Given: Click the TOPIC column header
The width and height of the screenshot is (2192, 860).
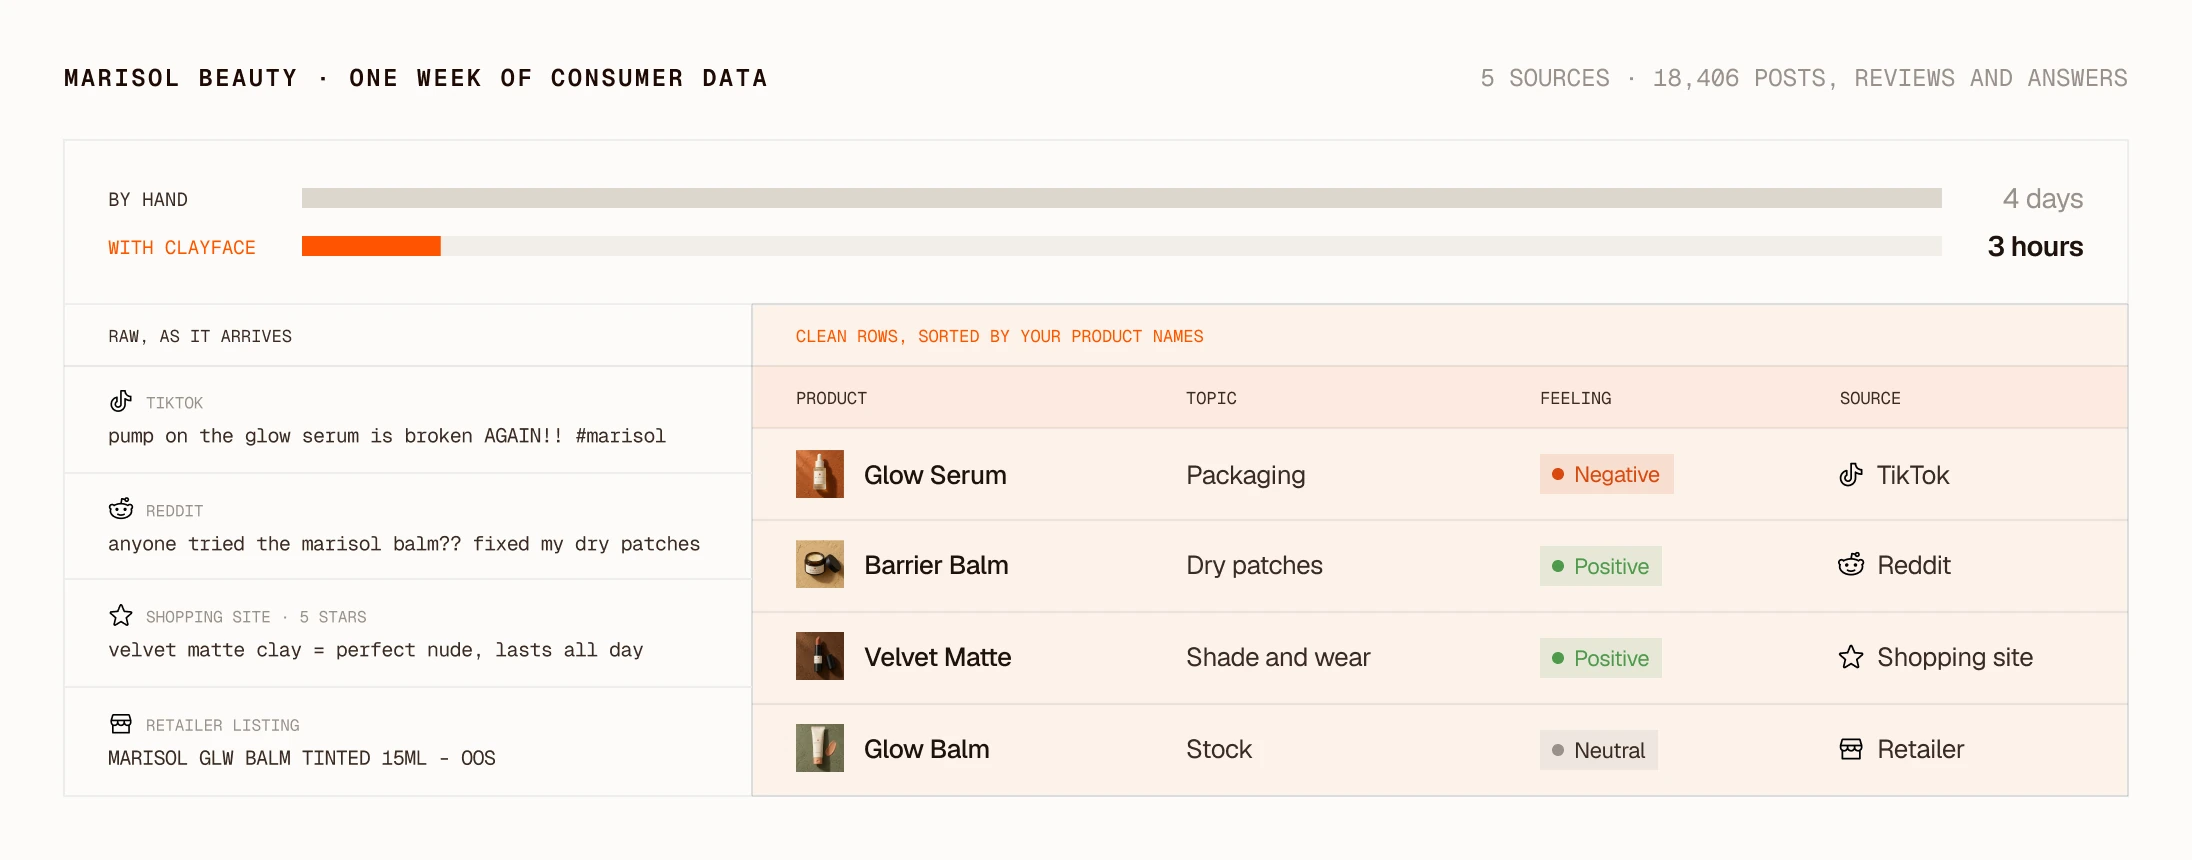Looking at the screenshot, I should [x=1211, y=398].
